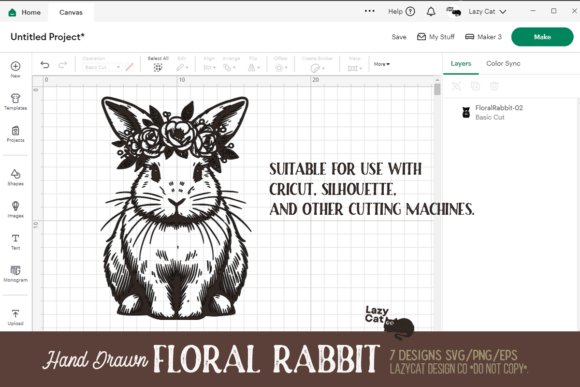Add Text to canvas
The height and width of the screenshot is (387, 580).
tap(15, 242)
